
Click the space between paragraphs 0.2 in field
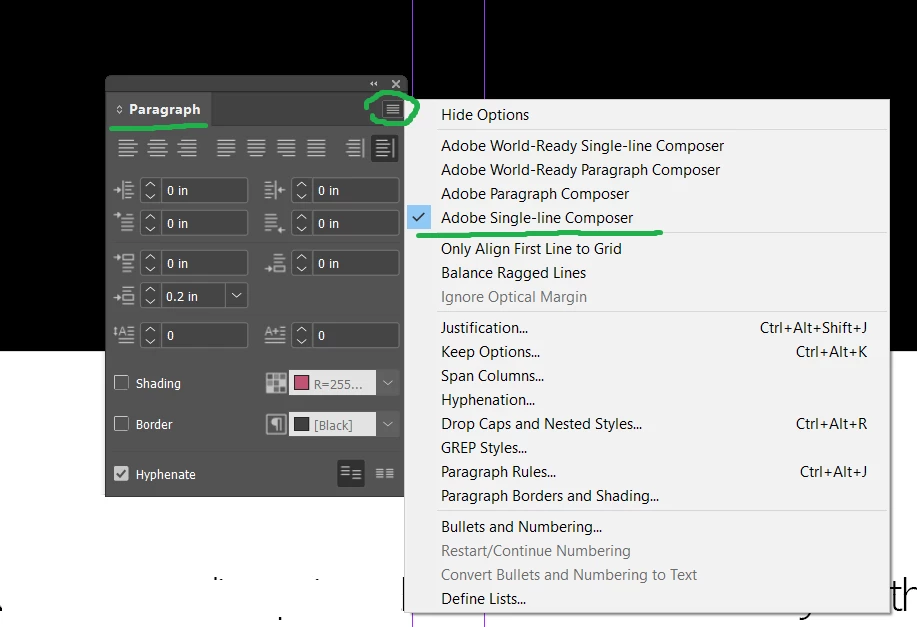[193, 296]
